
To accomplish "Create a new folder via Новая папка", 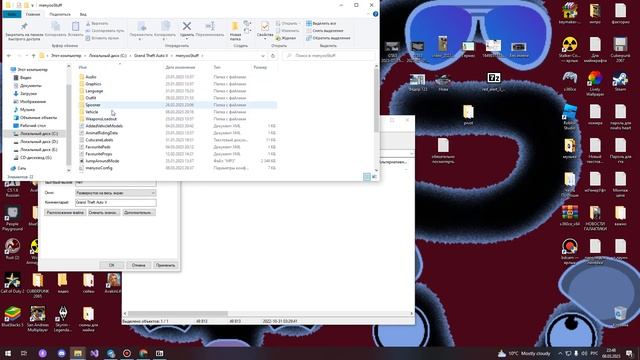I will click(x=235, y=31).
